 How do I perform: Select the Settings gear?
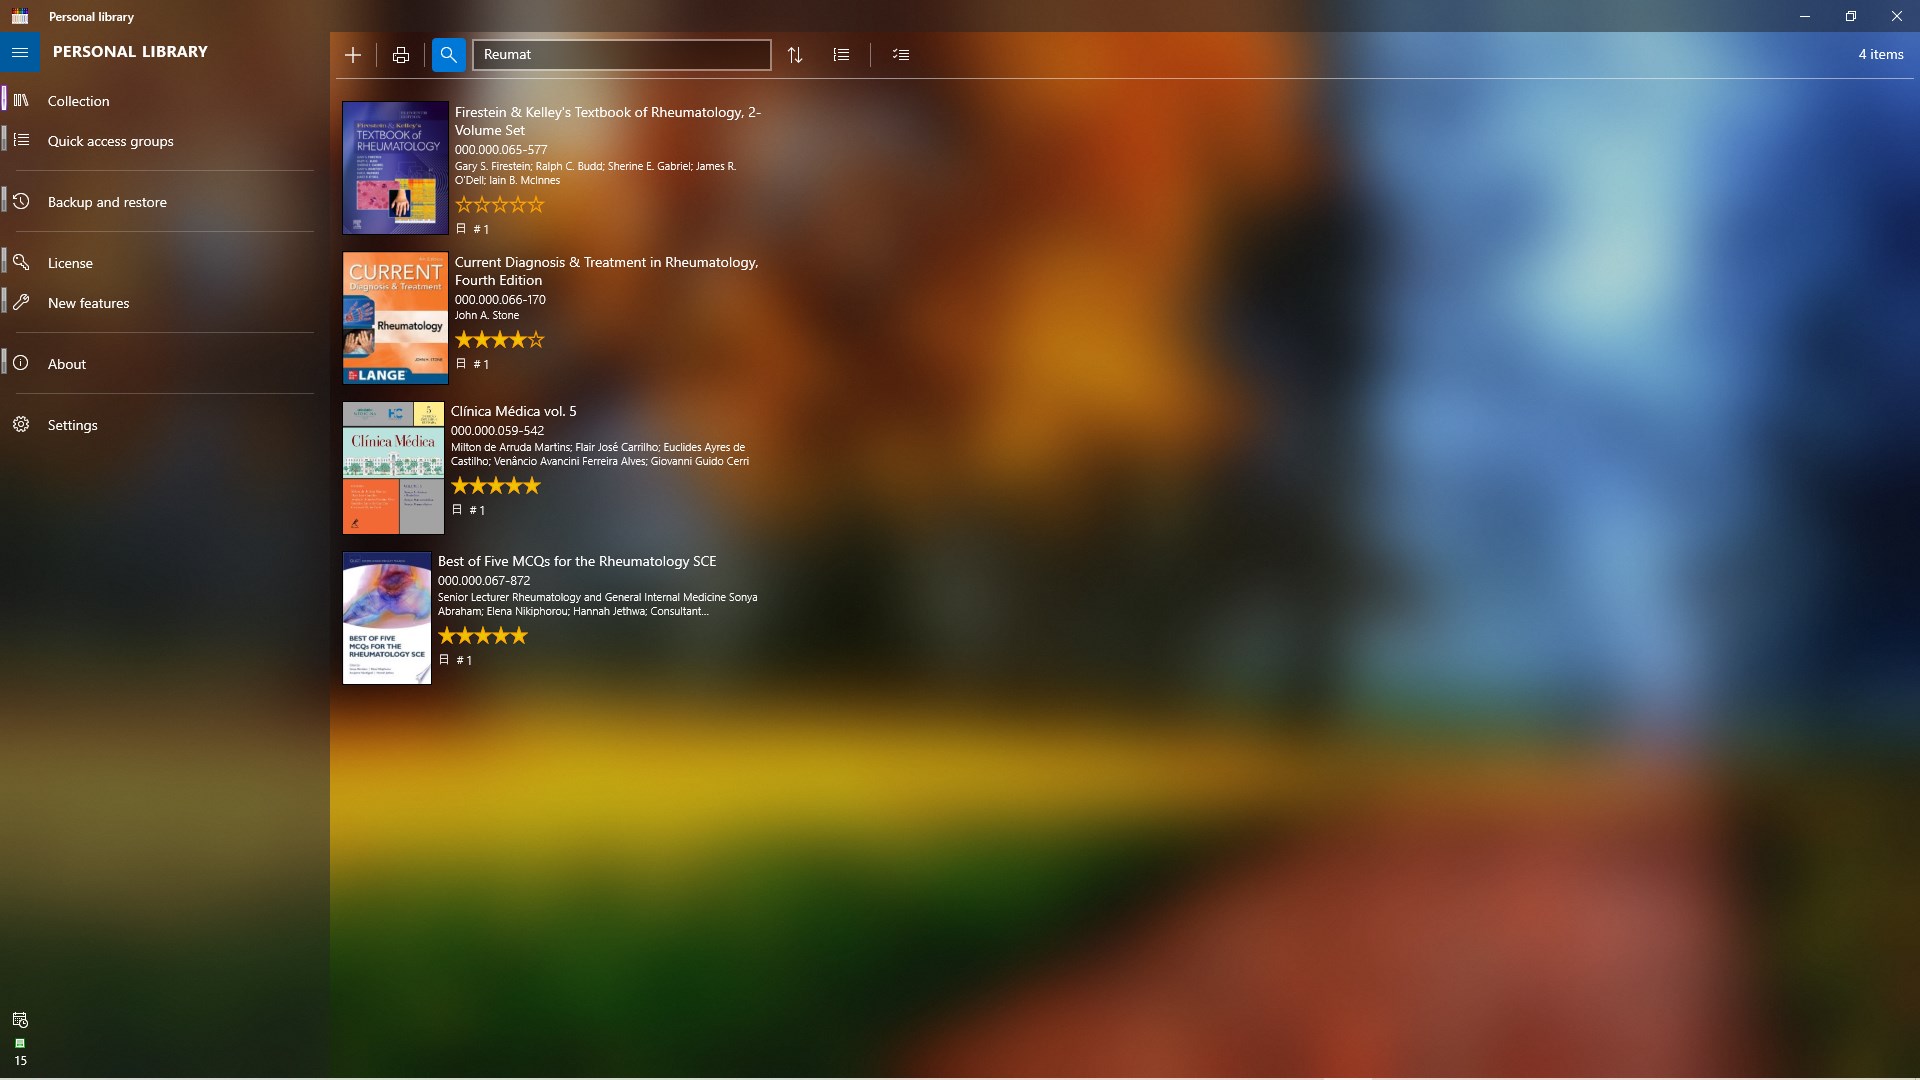tap(74, 424)
